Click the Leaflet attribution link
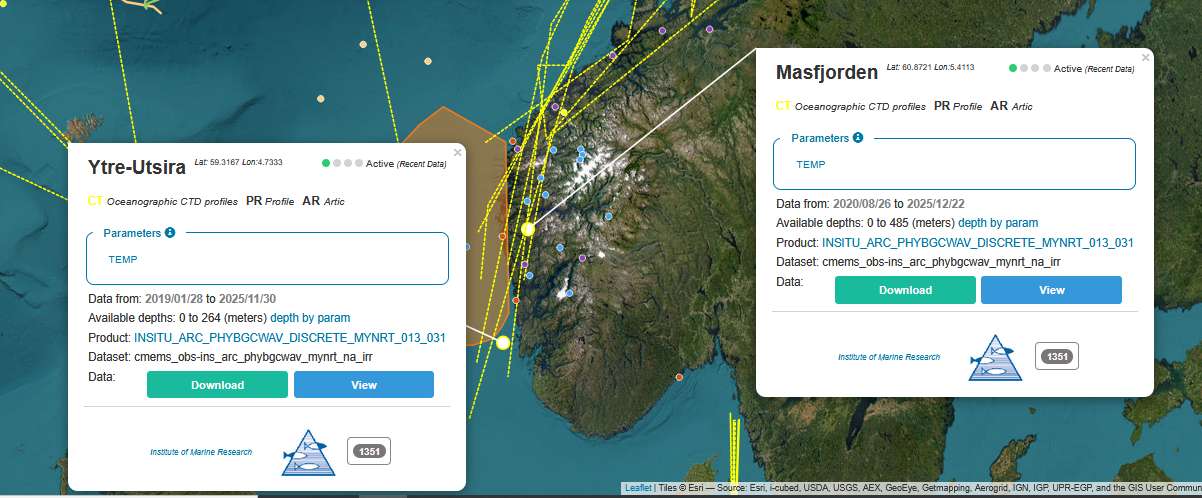 pyautogui.click(x=637, y=488)
